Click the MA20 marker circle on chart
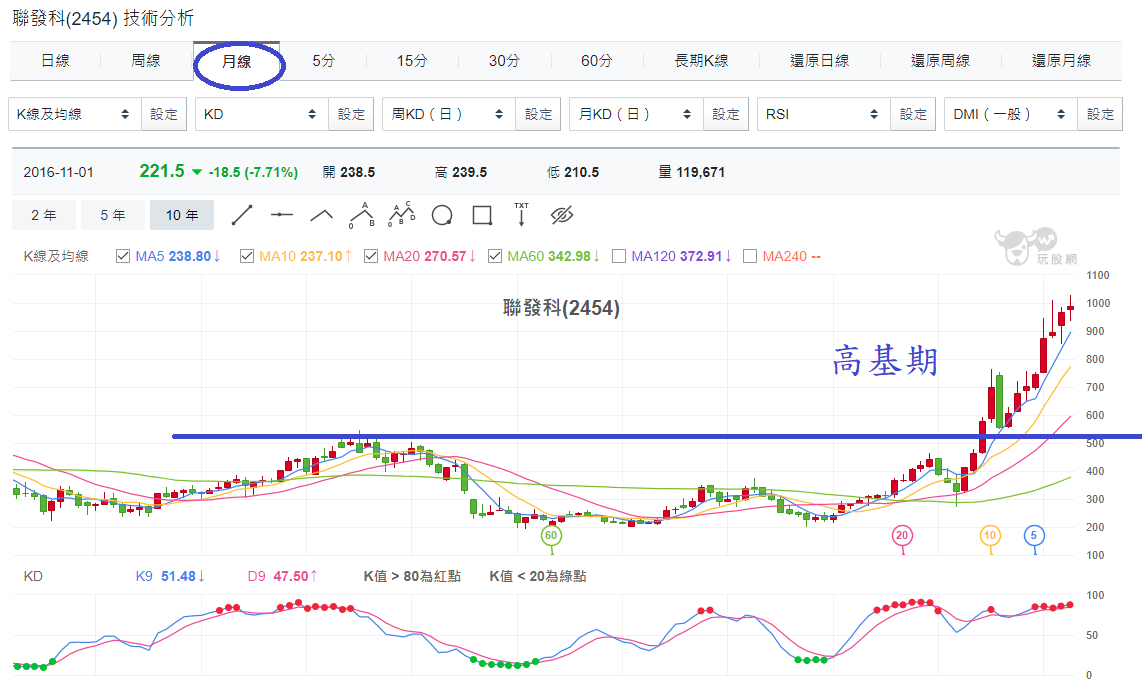Image resolution: width=1142 pixels, height=681 pixels. (902, 535)
